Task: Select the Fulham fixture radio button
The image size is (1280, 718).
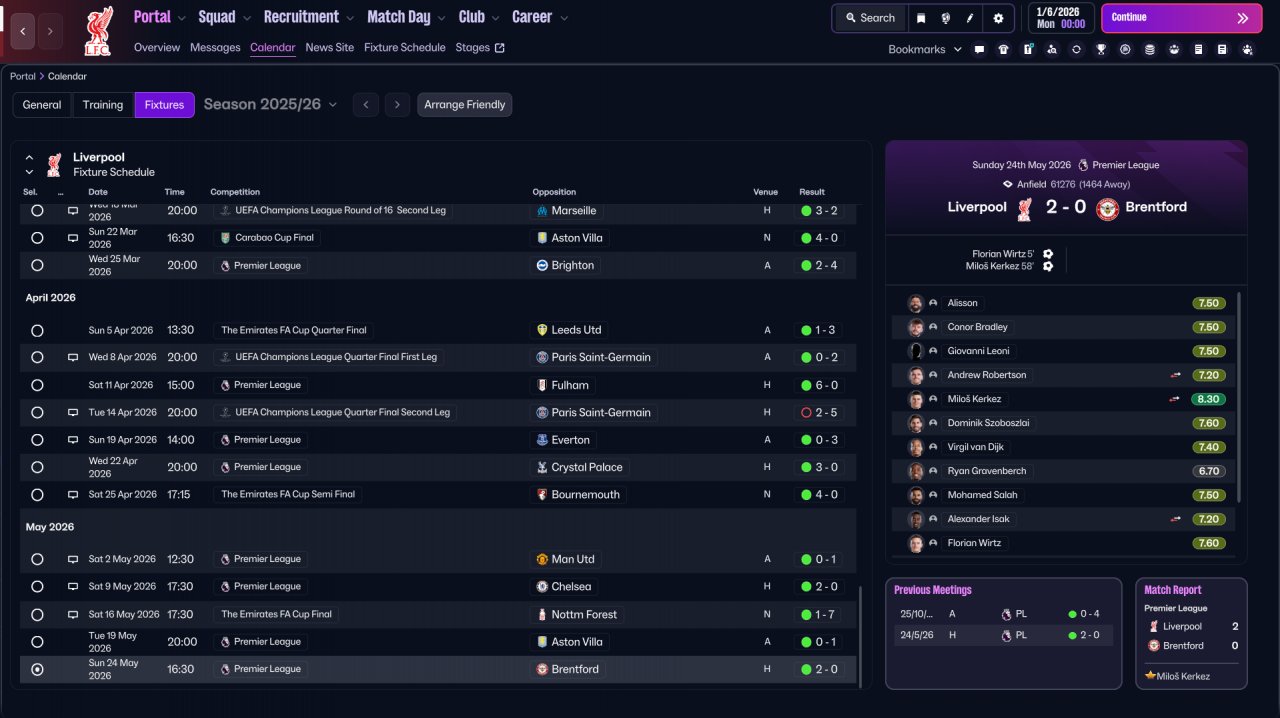Action: (x=37, y=385)
